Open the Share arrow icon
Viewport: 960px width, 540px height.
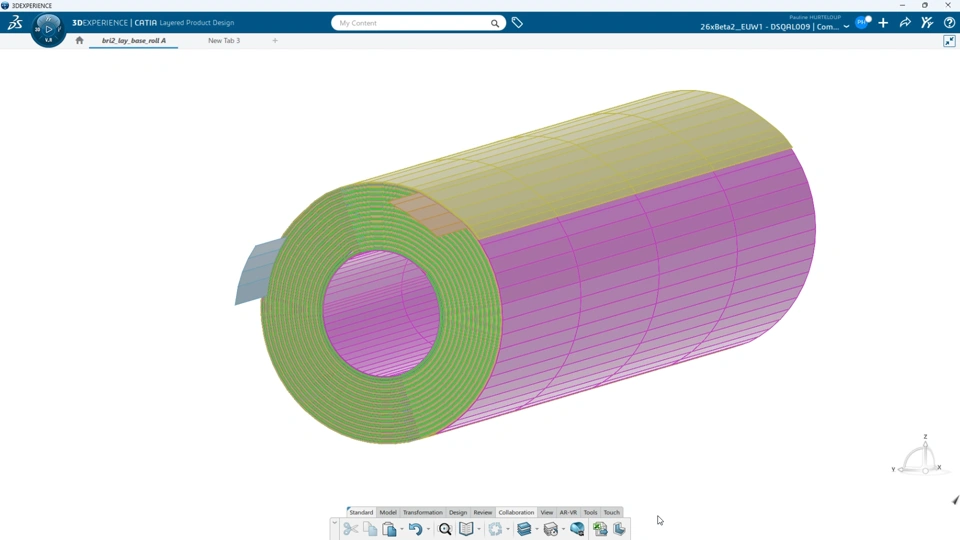point(905,23)
